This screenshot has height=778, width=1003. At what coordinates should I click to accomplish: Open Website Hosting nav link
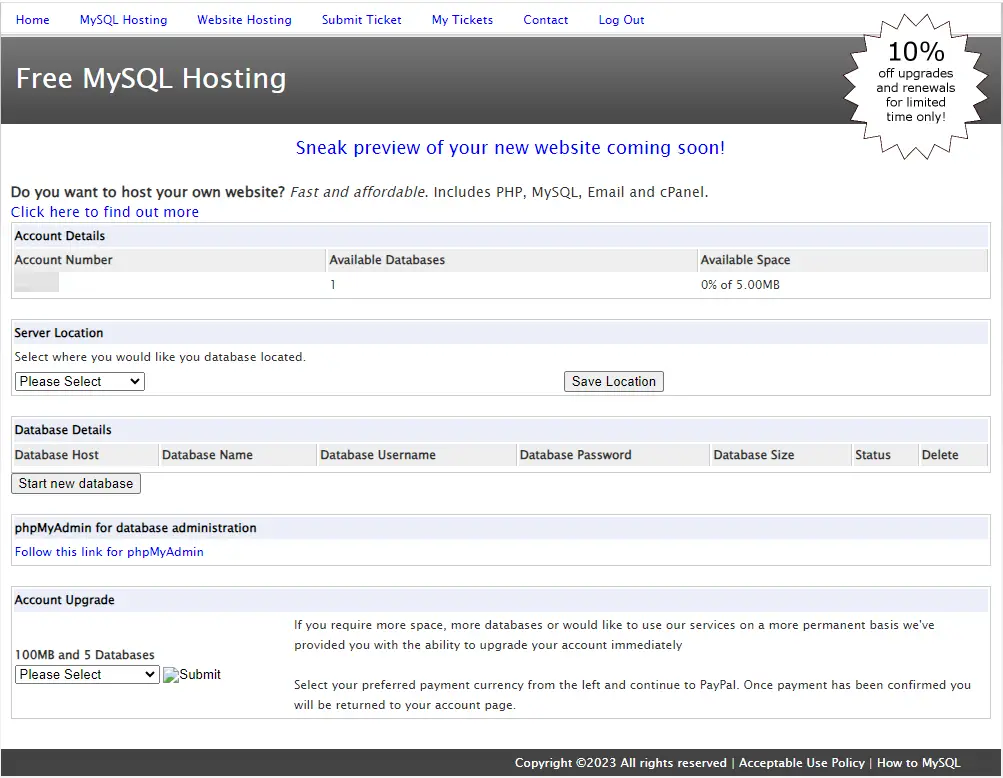pyautogui.click(x=244, y=20)
